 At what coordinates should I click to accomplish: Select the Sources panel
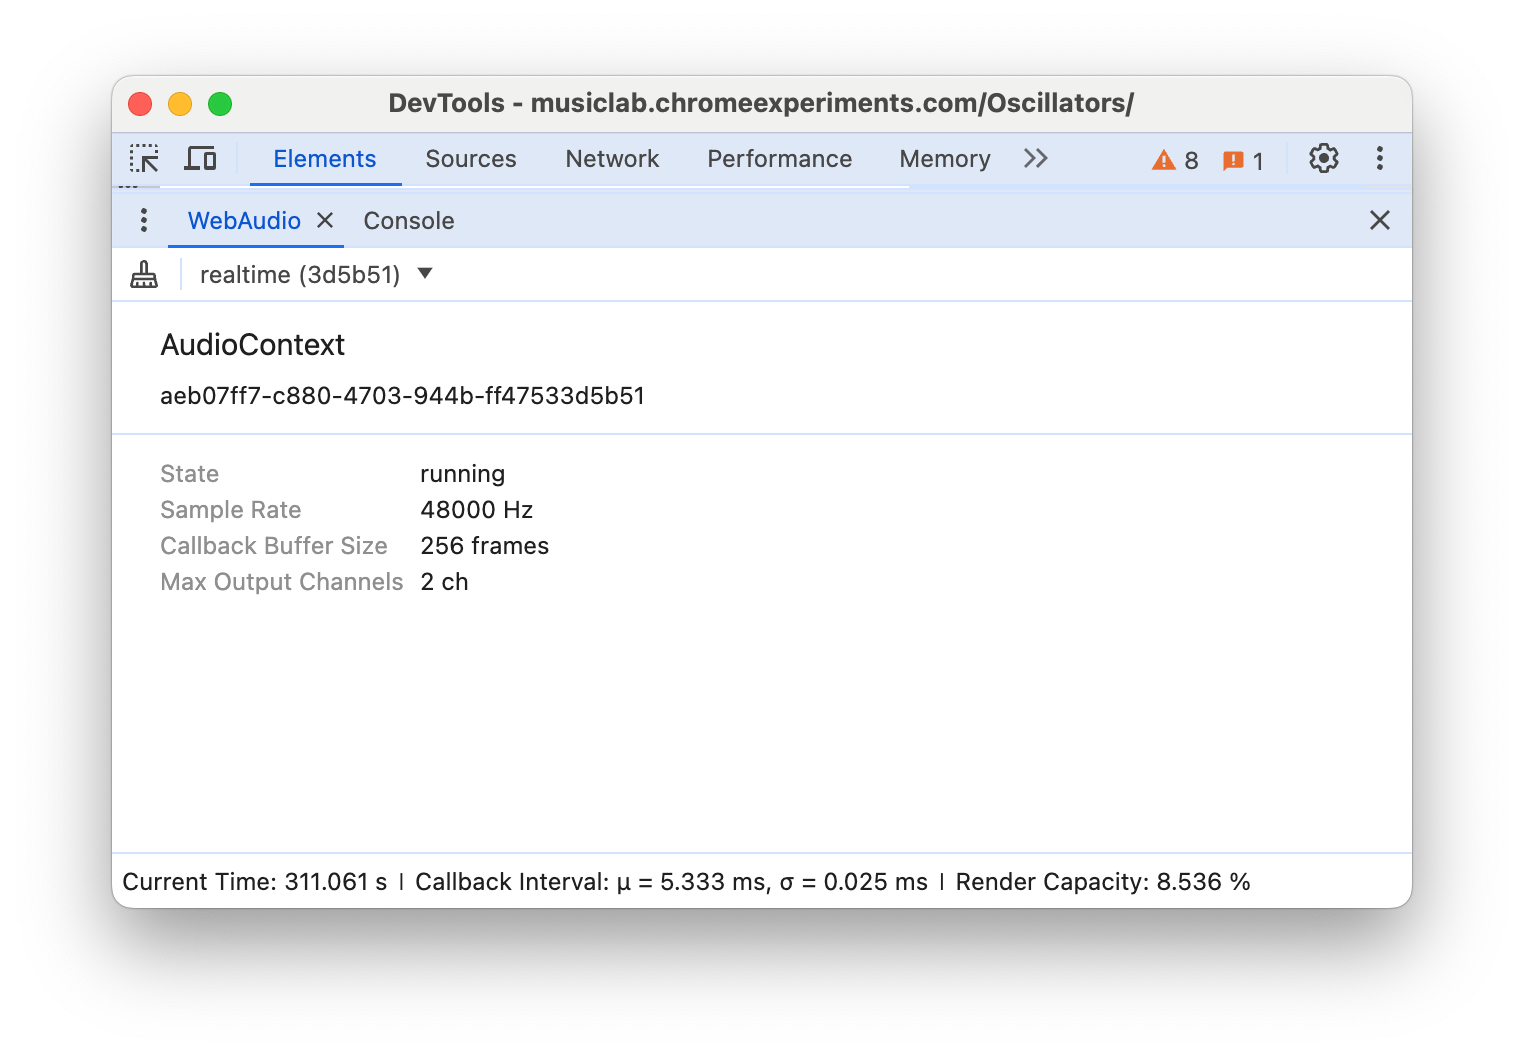(x=470, y=158)
